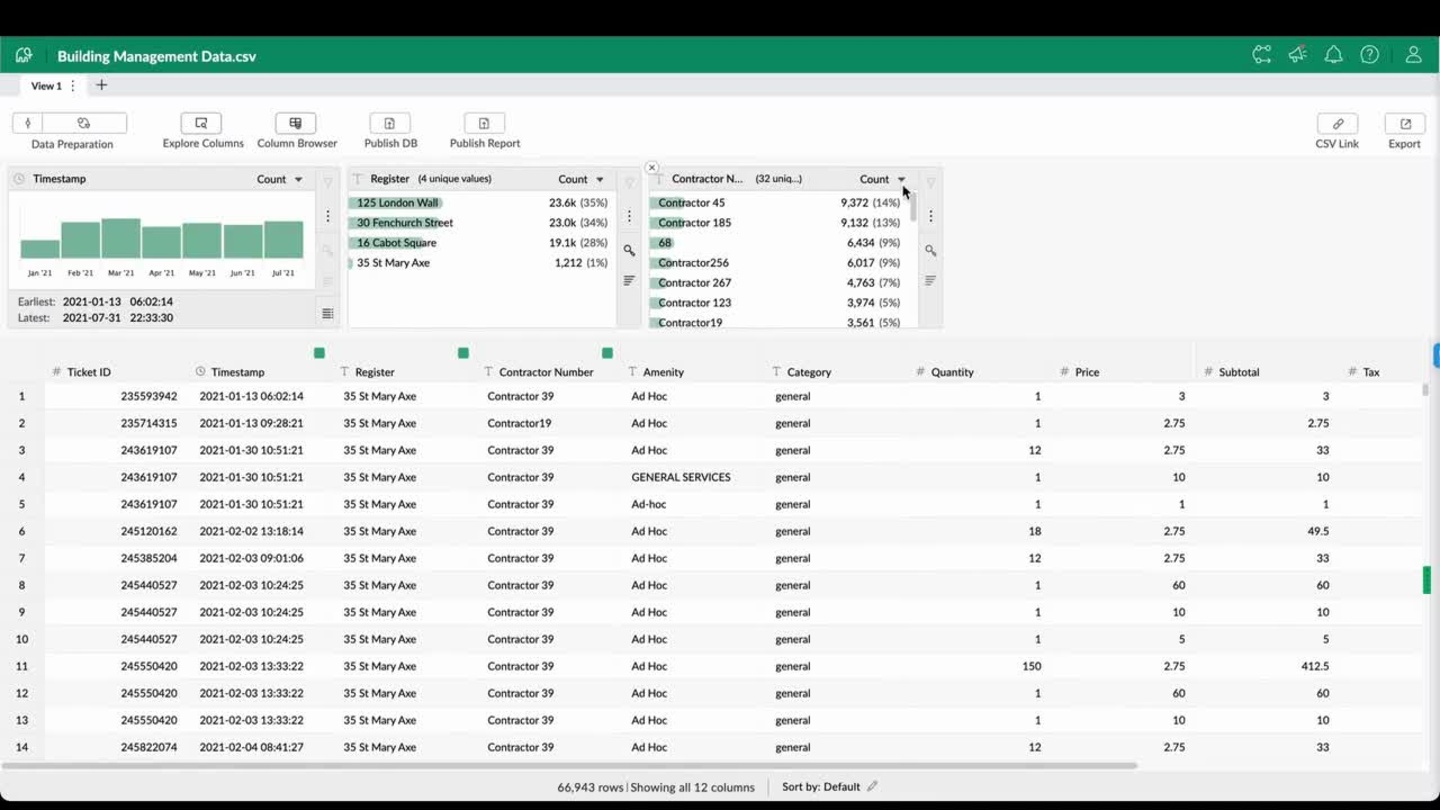Edit sort order with pencil icon
The width and height of the screenshot is (1440, 810).
point(872,787)
